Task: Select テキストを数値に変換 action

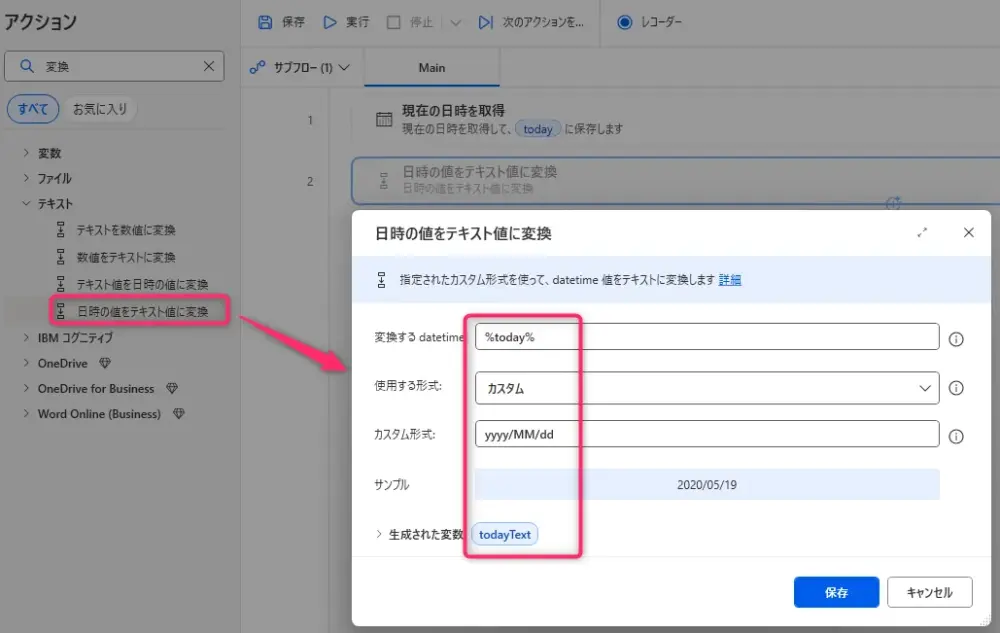Action: 126,230
